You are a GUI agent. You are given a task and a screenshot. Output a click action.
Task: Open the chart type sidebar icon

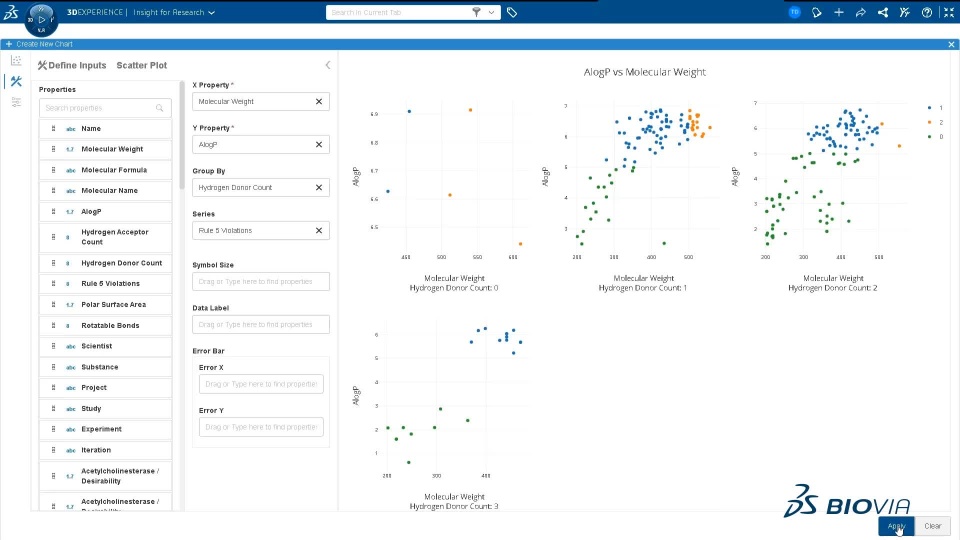[x=16, y=61]
